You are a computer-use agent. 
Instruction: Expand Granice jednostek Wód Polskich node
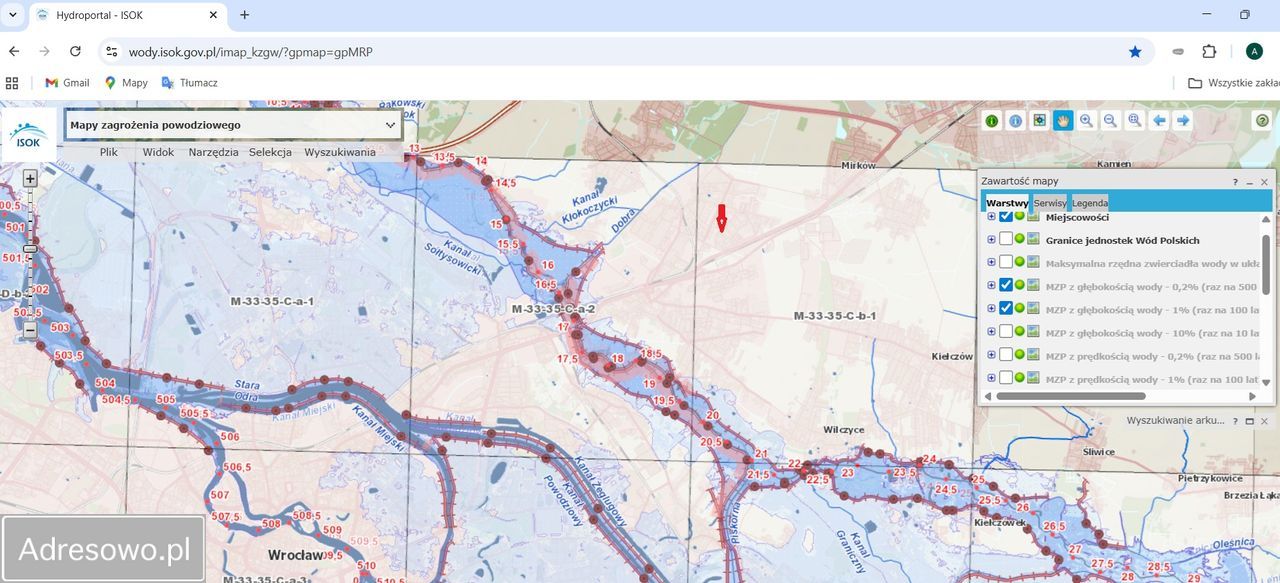click(991, 239)
